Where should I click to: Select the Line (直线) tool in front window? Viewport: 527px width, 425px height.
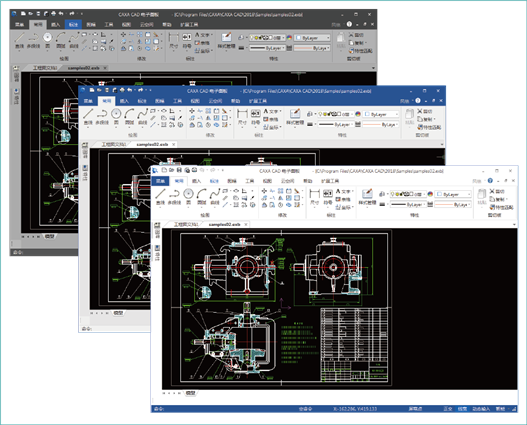click(x=161, y=197)
